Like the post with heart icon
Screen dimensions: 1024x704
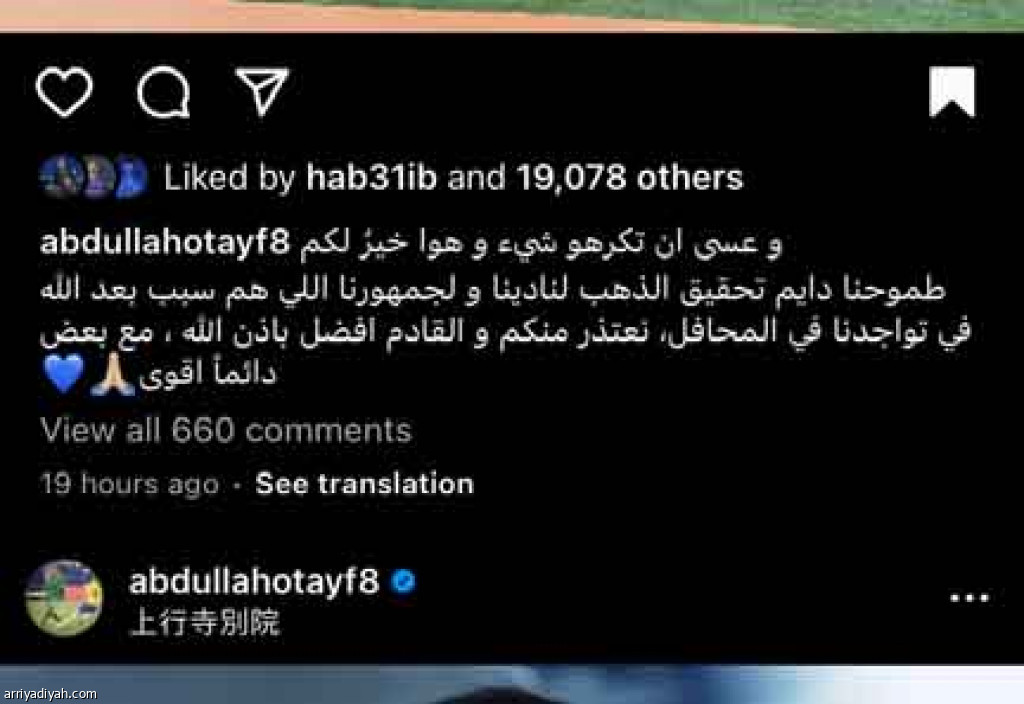click(64, 92)
